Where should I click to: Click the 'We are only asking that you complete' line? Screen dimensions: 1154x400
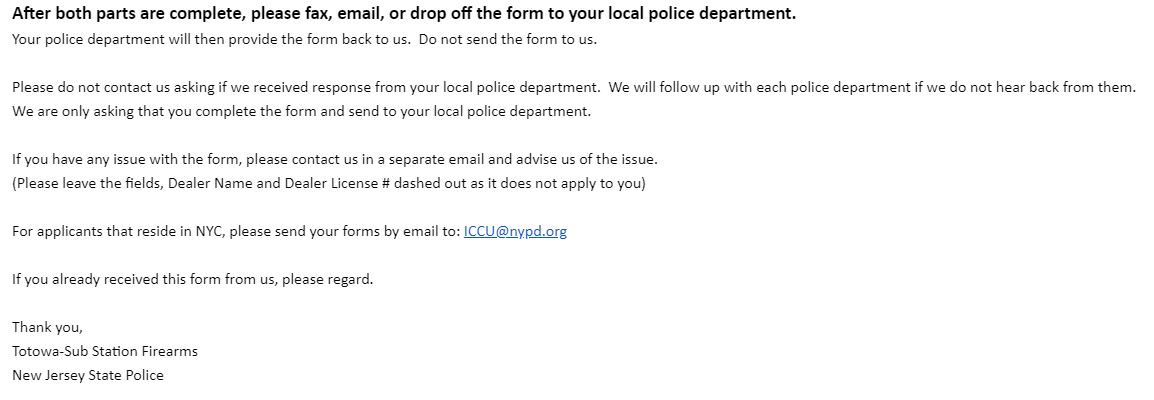[x=301, y=112]
